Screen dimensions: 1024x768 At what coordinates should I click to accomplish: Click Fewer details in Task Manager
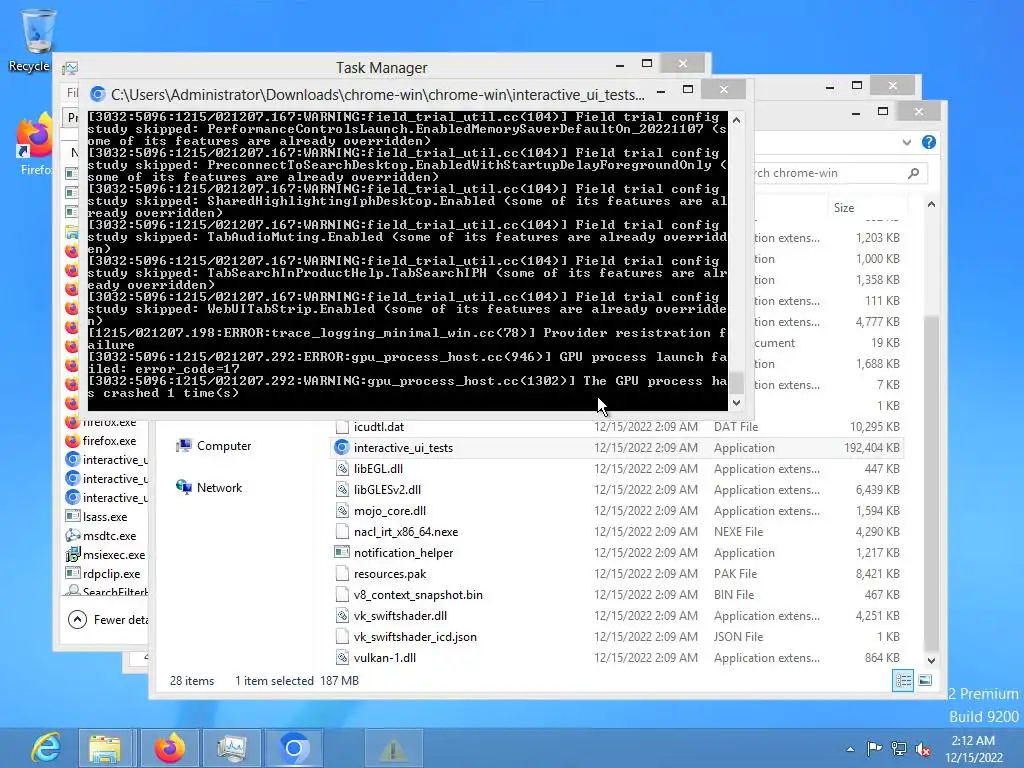tap(121, 620)
